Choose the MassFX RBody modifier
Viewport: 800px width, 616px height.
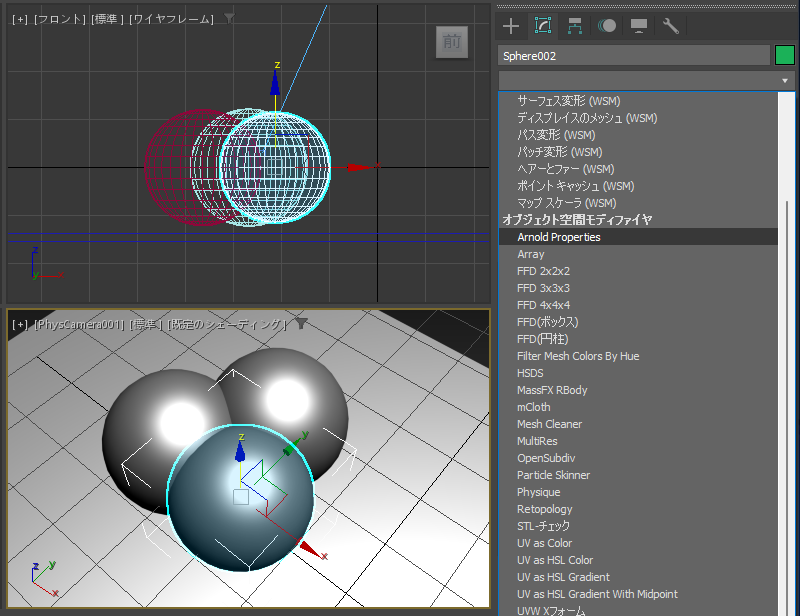coord(638,390)
